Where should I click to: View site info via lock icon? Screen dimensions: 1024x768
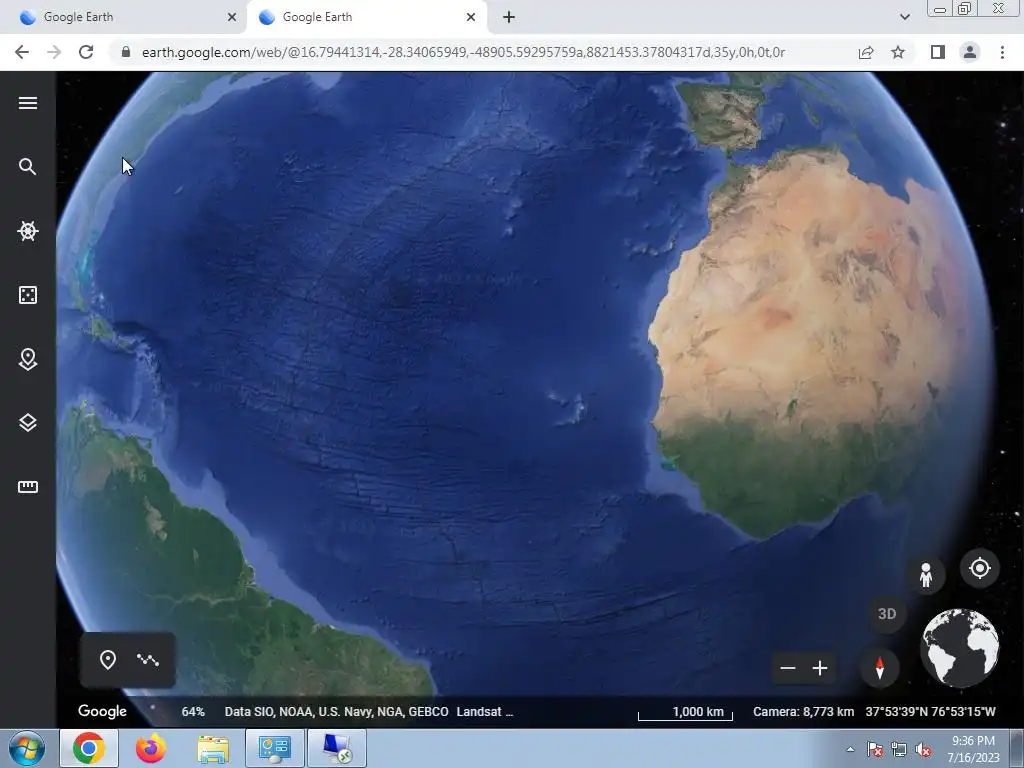point(126,52)
